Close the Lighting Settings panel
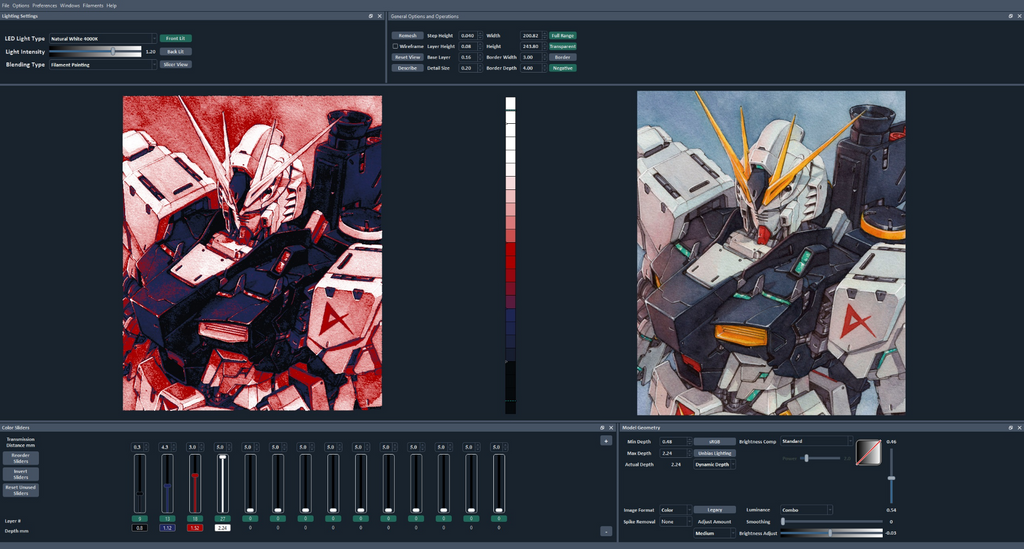Image resolution: width=1024 pixels, height=549 pixels. click(x=379, y=16)
